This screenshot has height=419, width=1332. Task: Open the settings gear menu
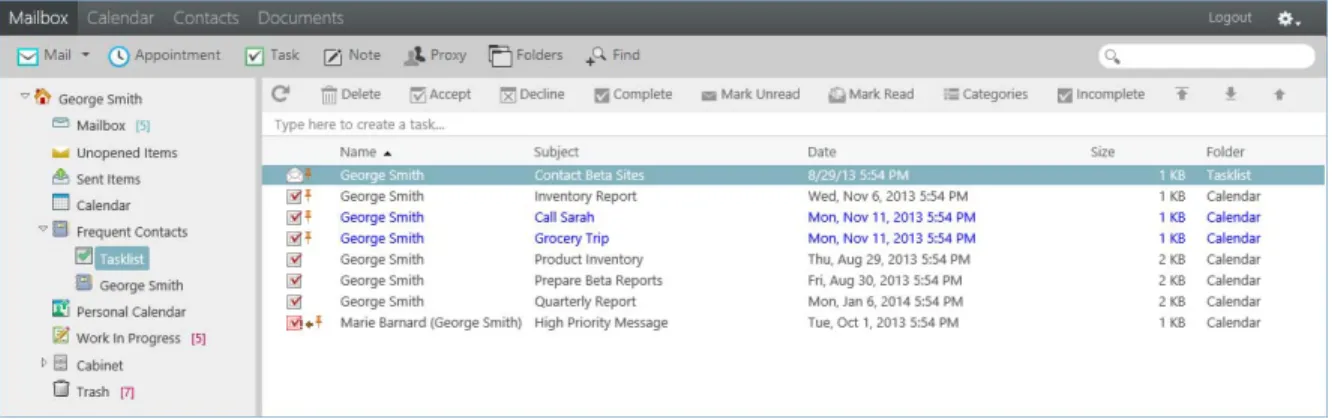pyautogui.click(x=1288, y=19)
